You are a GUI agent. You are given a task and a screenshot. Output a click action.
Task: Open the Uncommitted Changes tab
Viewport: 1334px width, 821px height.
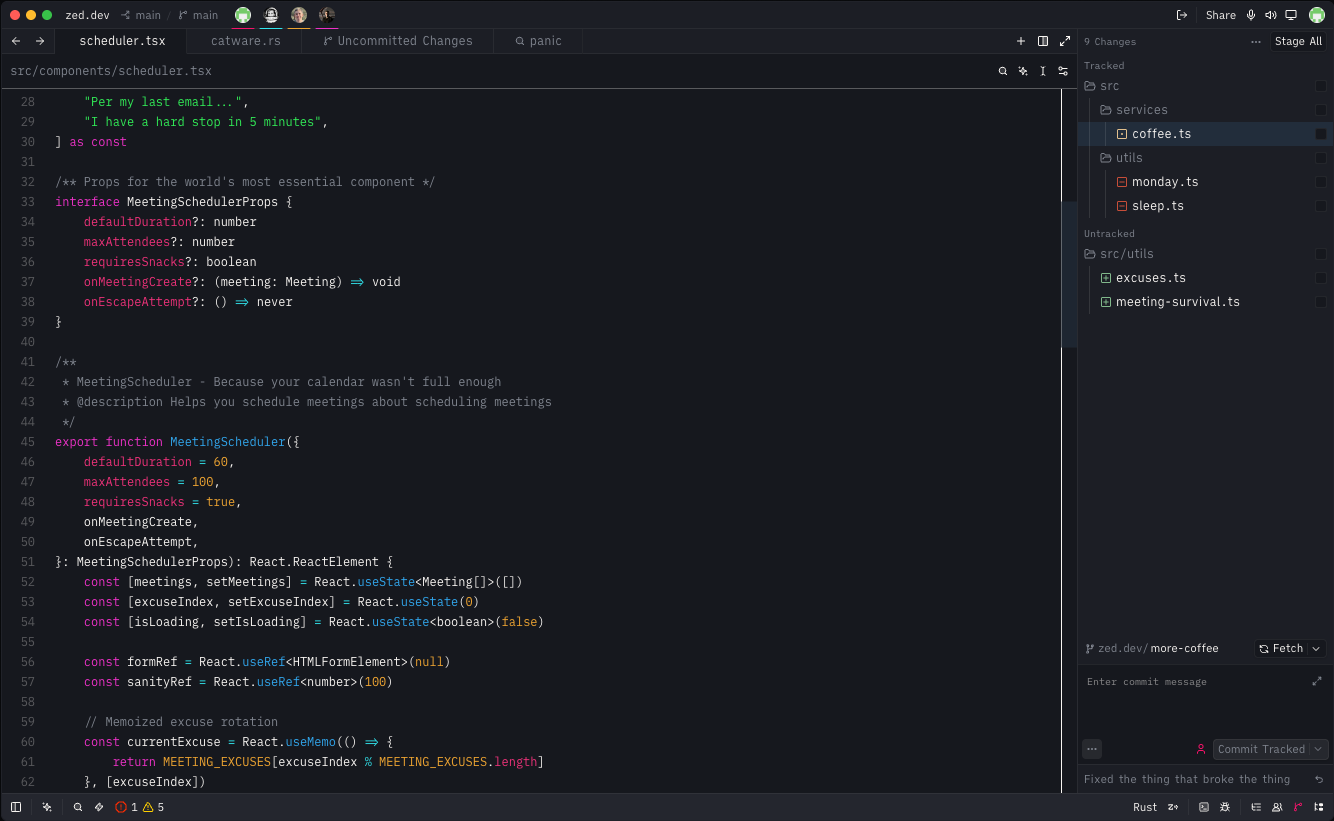(x=398, y=41)
